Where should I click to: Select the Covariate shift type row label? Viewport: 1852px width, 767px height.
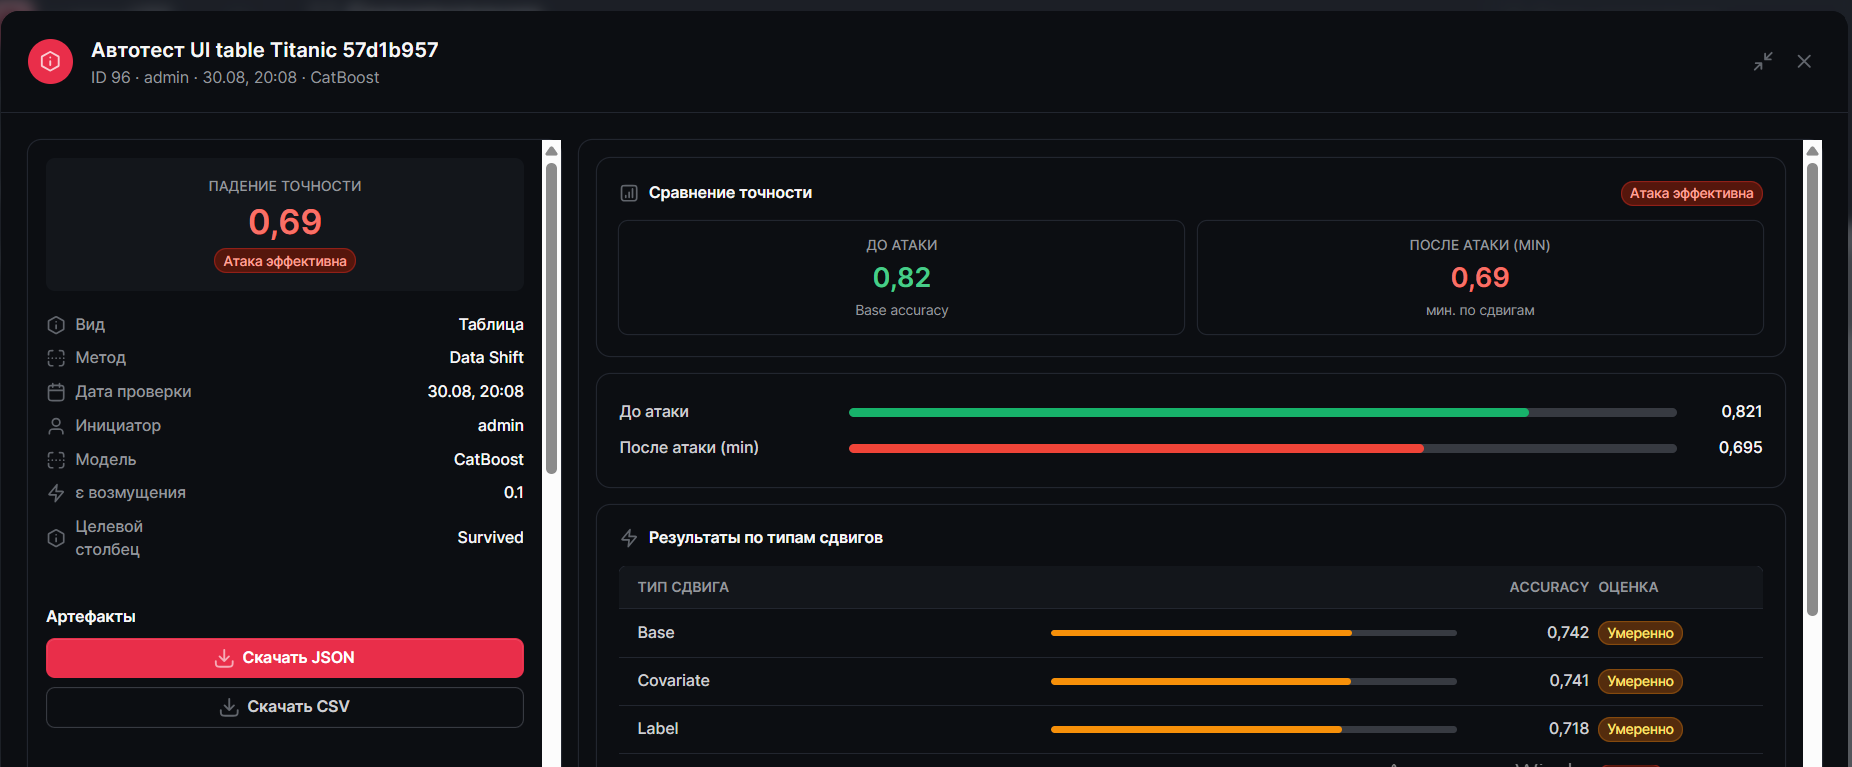point(674,681)
